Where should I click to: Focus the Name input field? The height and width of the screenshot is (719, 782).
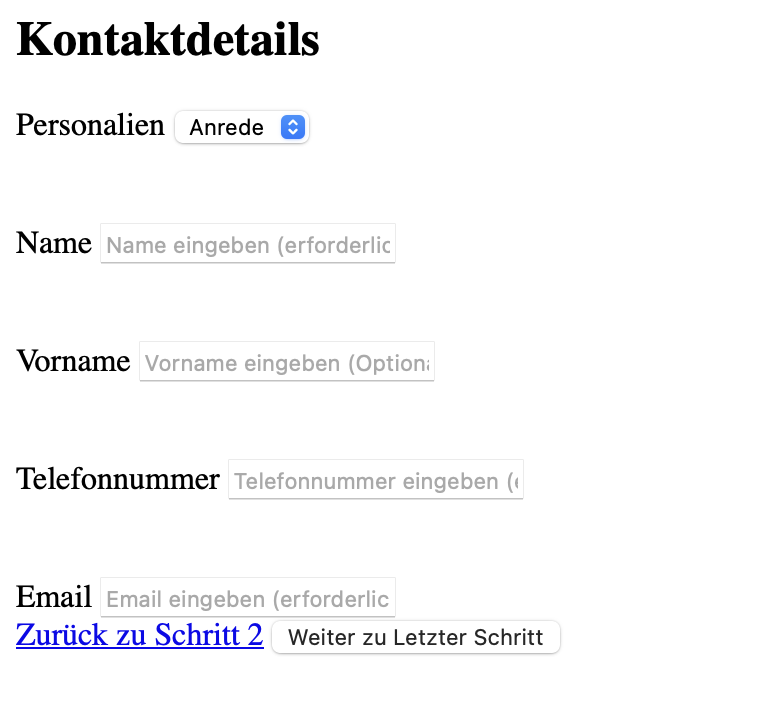tap(248, 244)
